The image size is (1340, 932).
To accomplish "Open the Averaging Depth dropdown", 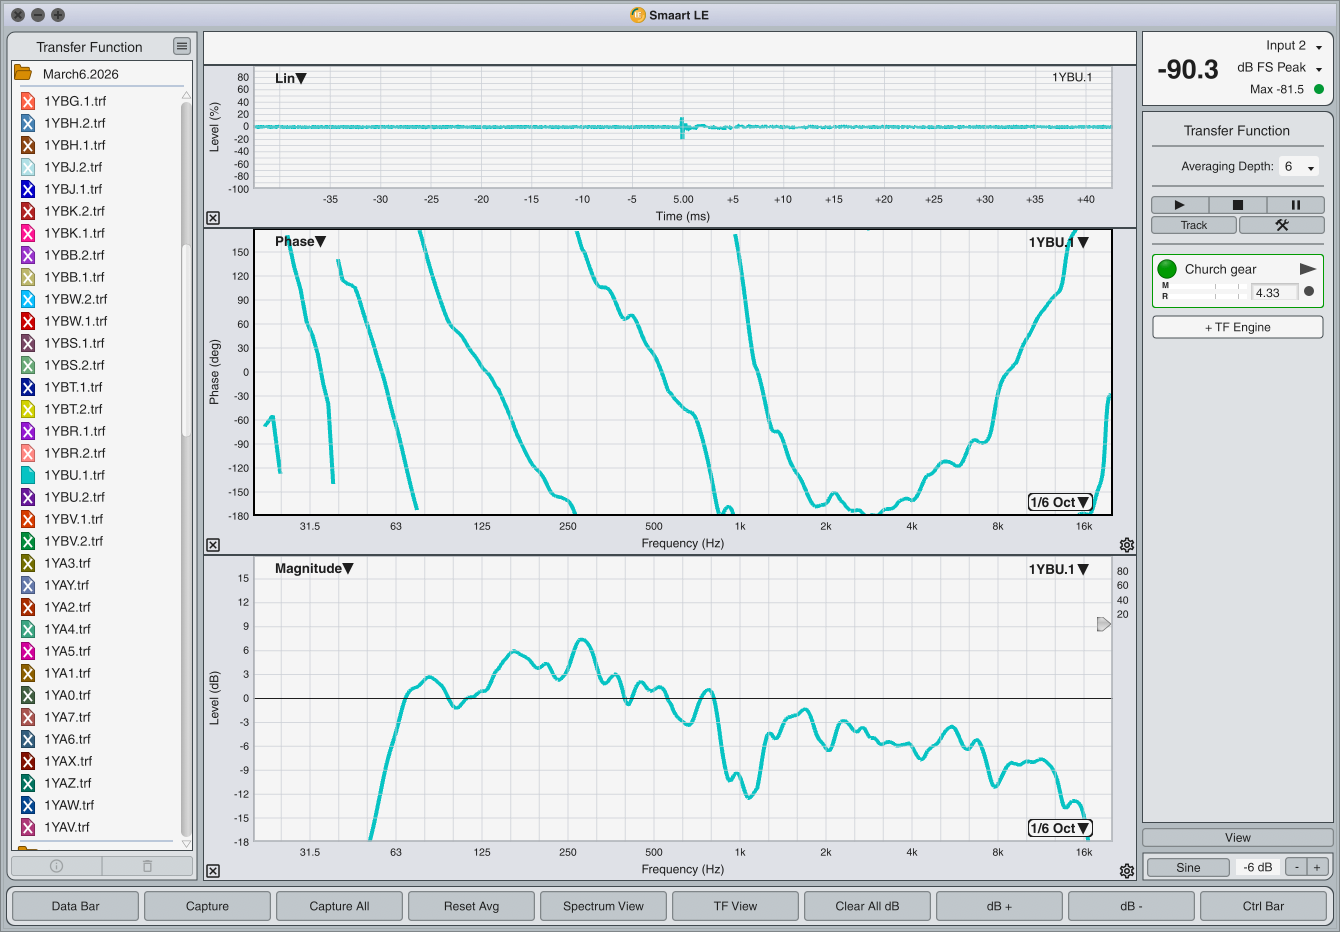I will [1299, 167].
